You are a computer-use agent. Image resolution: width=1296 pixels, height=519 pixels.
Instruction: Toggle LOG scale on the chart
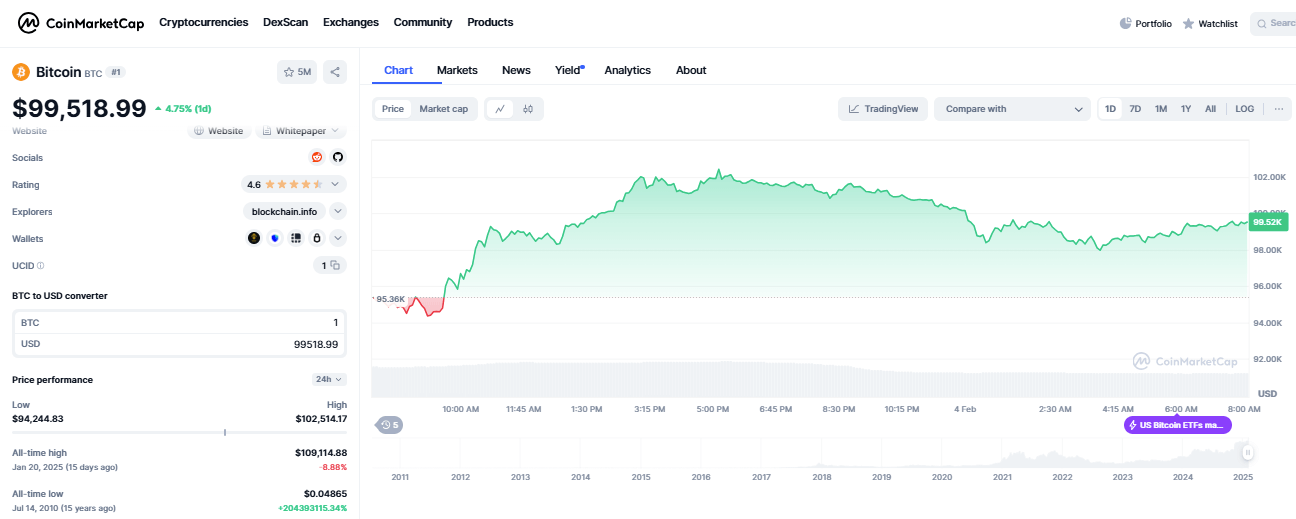coord(1244,109)
